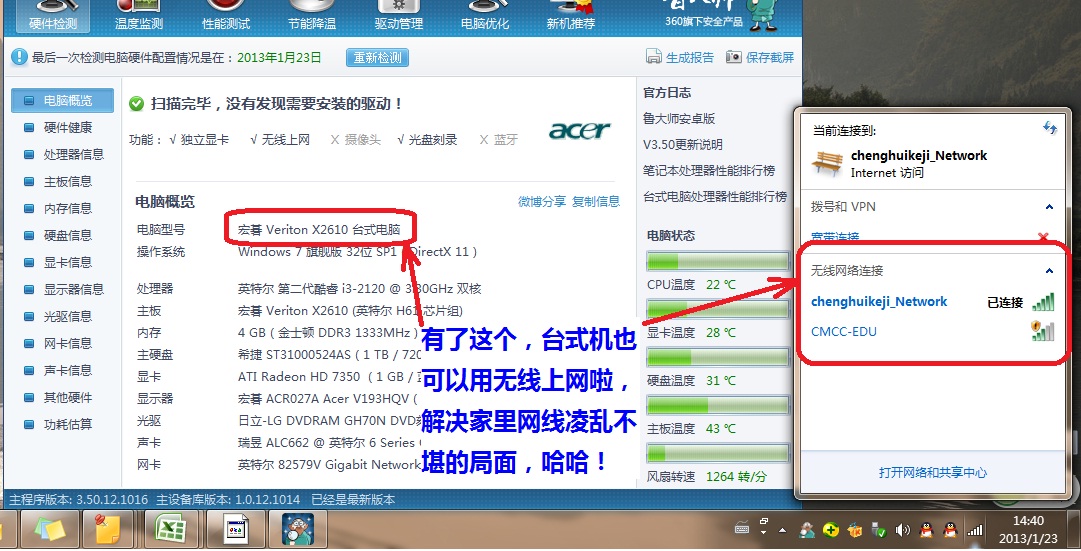
Task: Click the 显卡温度 28 ℃ reading
Action: click(x=720, y=332)
